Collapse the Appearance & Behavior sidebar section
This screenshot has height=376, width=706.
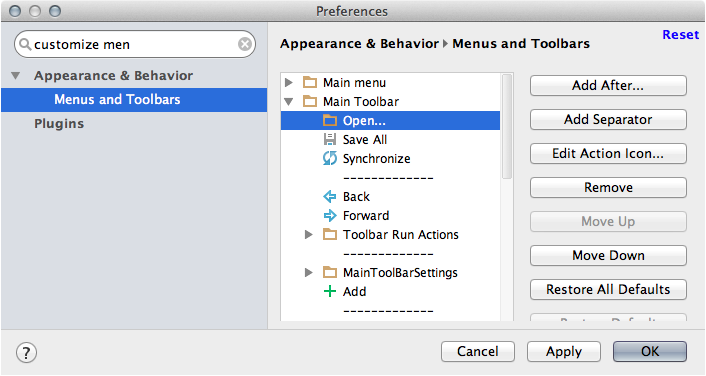pyautogui.click(x=16, y=76)
